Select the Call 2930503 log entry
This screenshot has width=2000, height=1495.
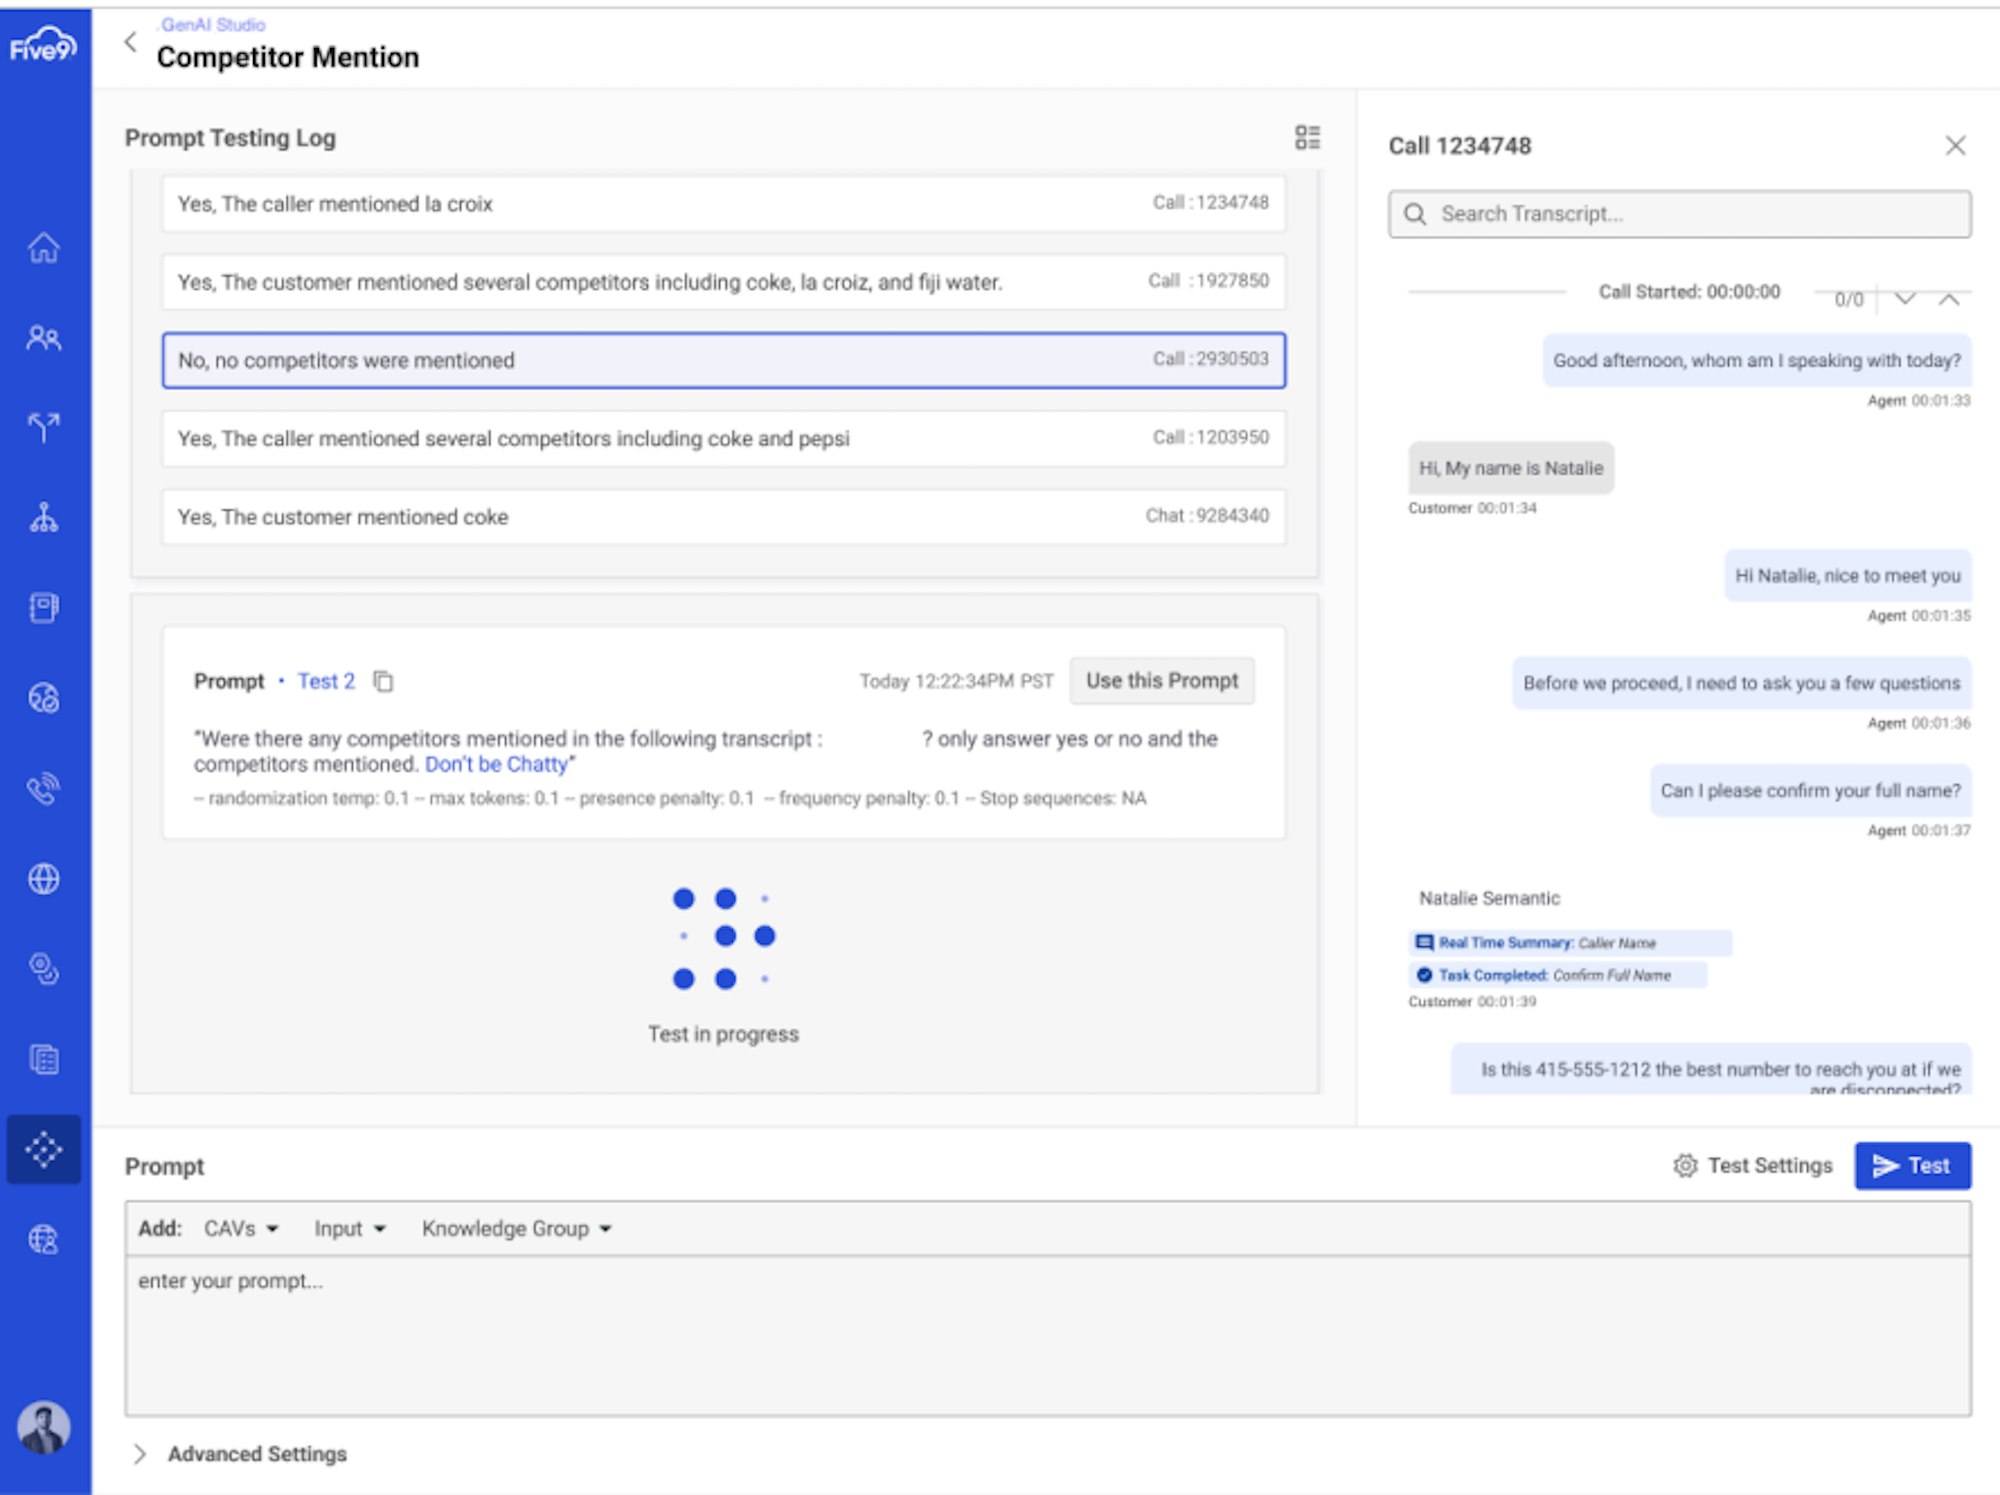[724, 360]
